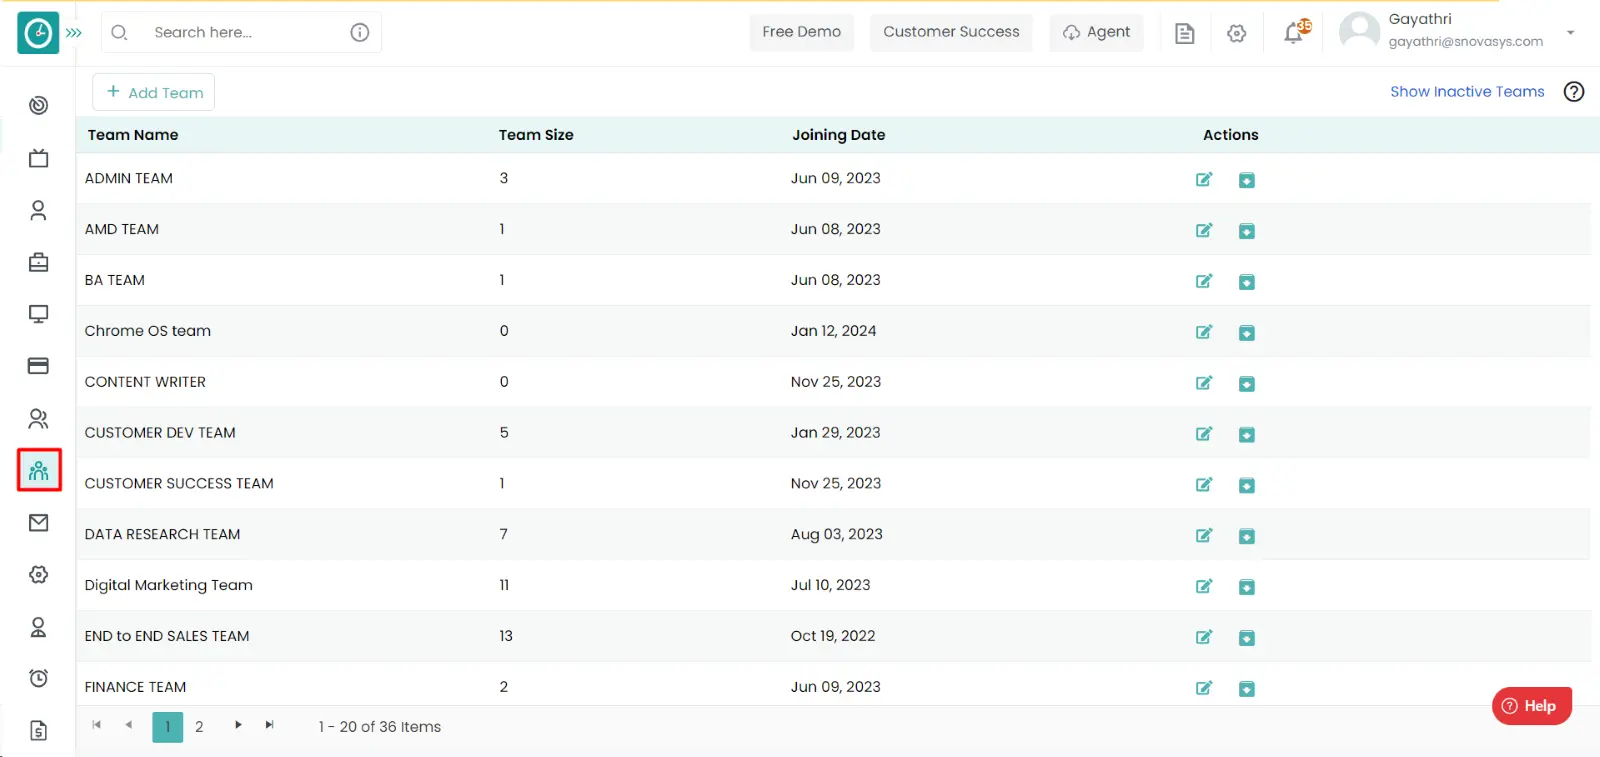Sort by Team Size column header
1600x757 pixels.
[x=536, y=135]
